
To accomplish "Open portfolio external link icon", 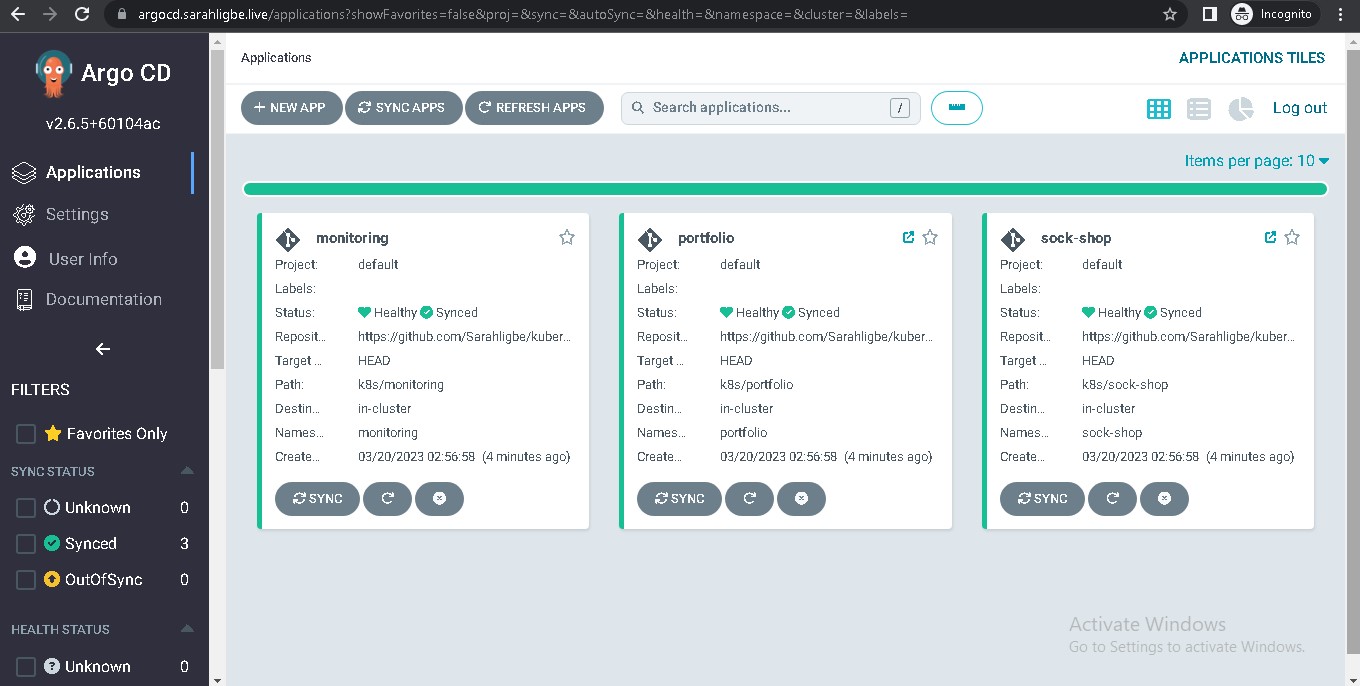I will (x=908, y=237).
